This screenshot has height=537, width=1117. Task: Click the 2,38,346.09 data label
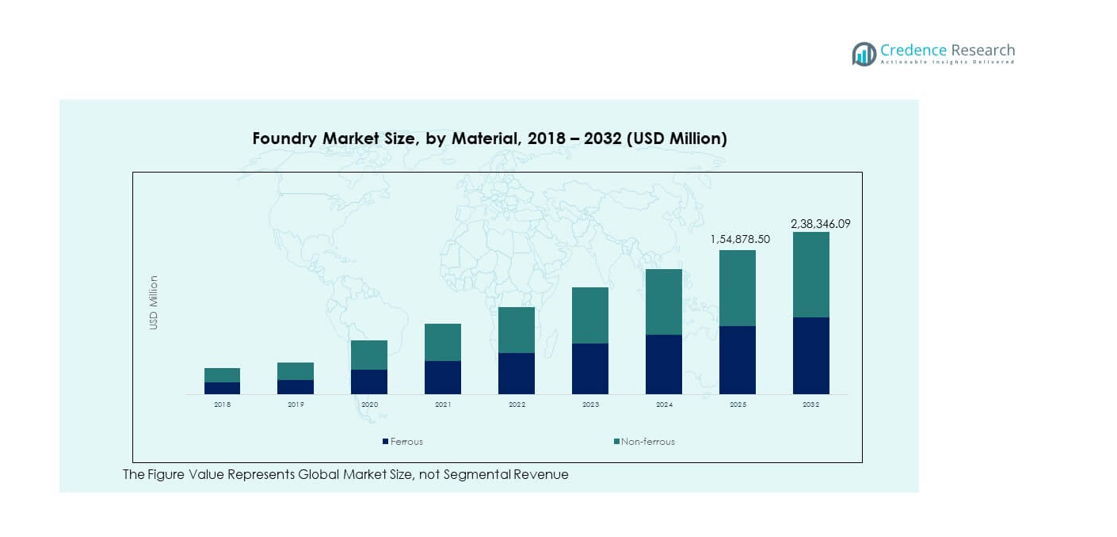click(x=820, y=224)
